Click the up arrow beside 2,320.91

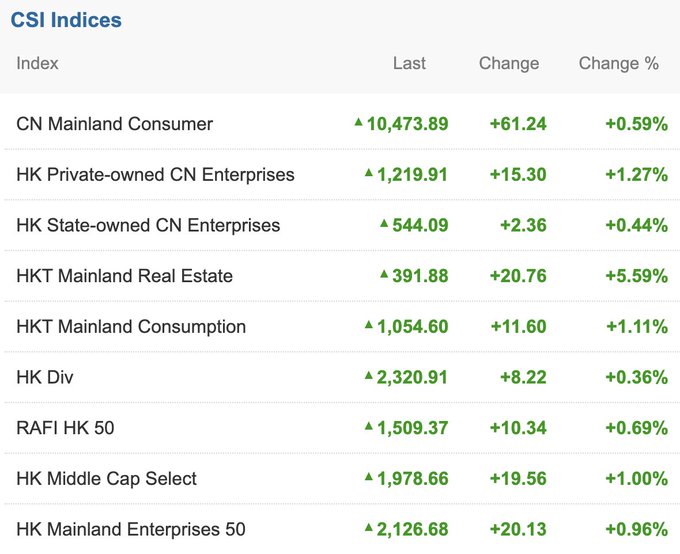[x=369, y=376]
